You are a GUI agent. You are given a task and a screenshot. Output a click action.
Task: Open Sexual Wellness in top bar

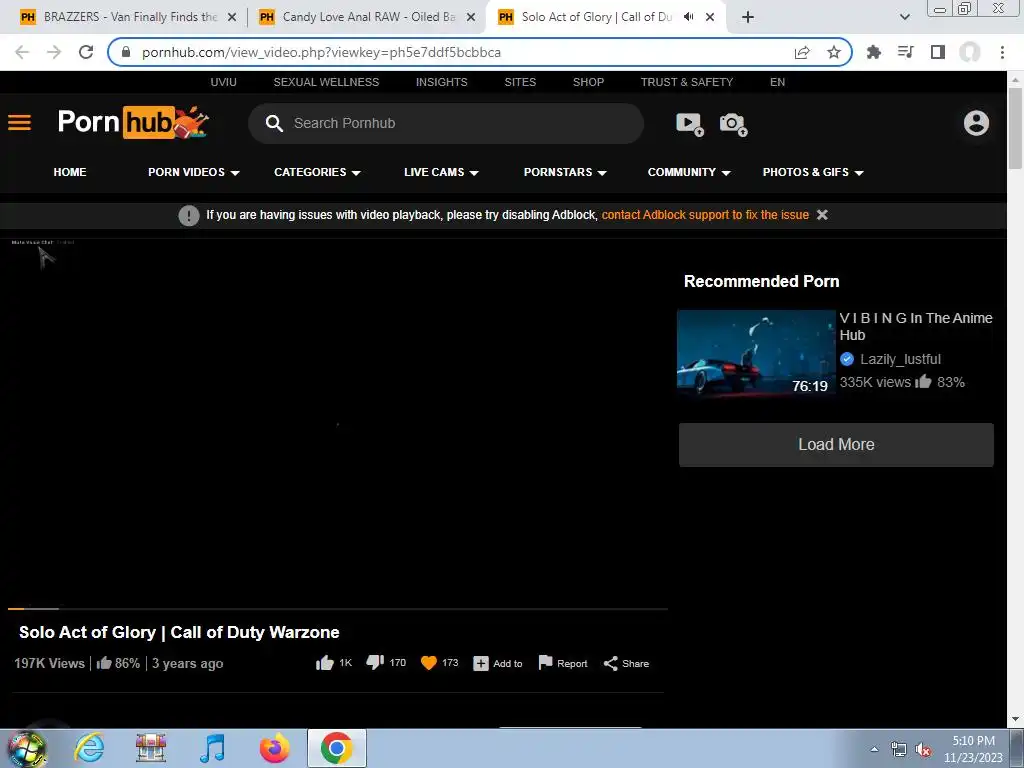326,82
